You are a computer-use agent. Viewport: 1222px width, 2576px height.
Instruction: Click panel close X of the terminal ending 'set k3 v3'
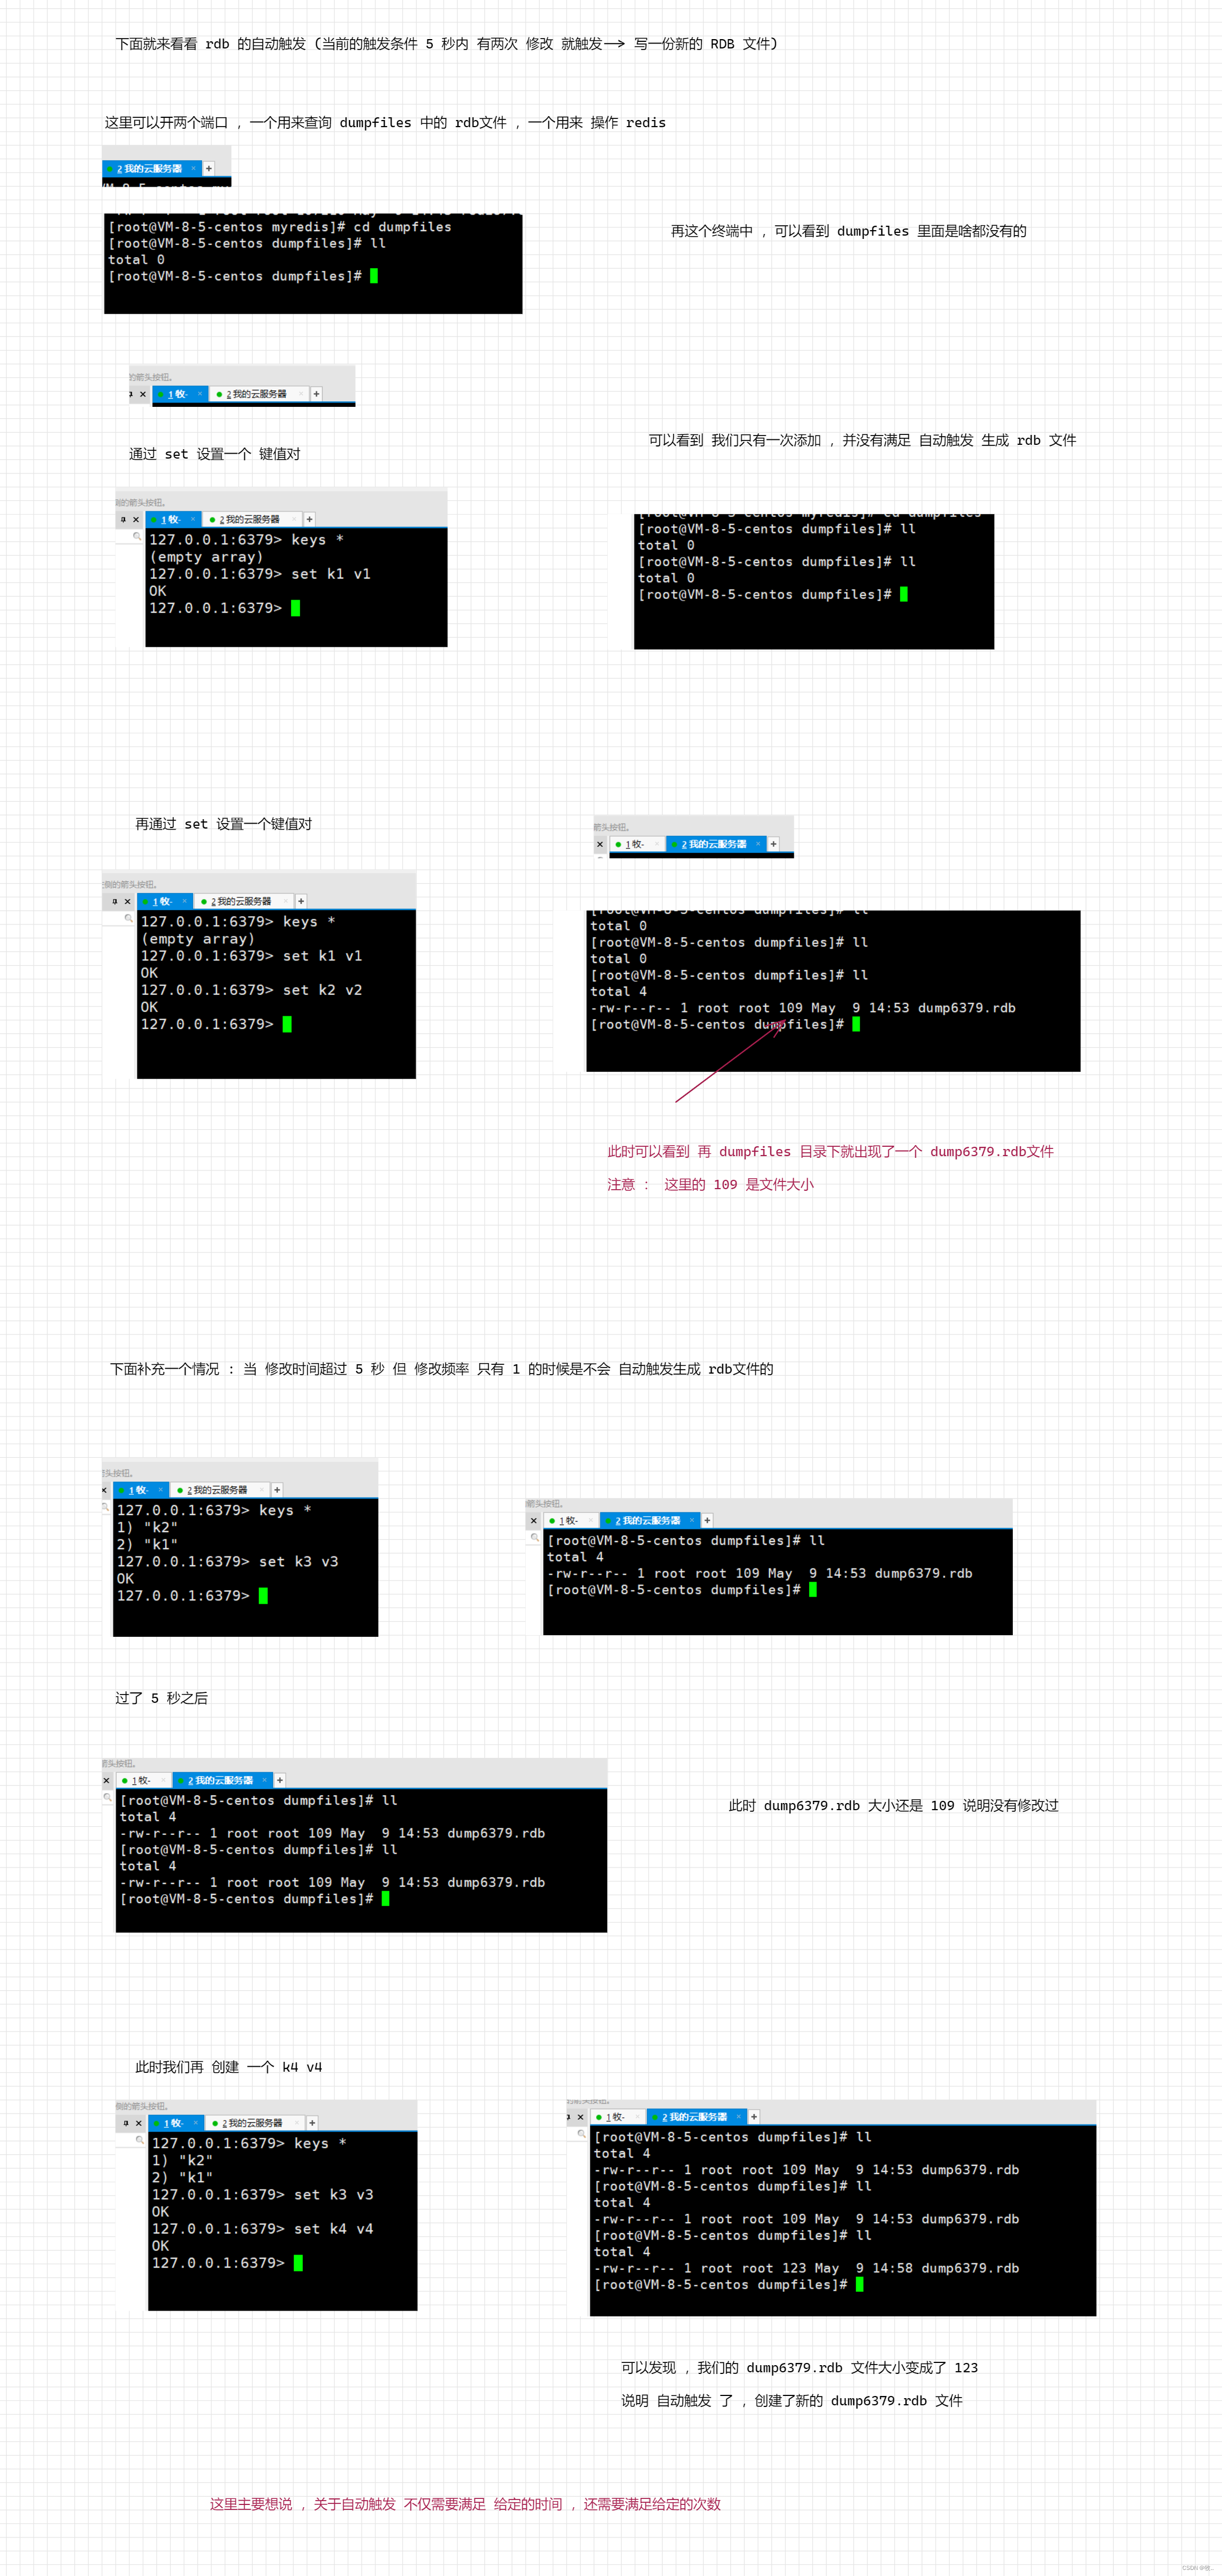tap(104, 1490)
